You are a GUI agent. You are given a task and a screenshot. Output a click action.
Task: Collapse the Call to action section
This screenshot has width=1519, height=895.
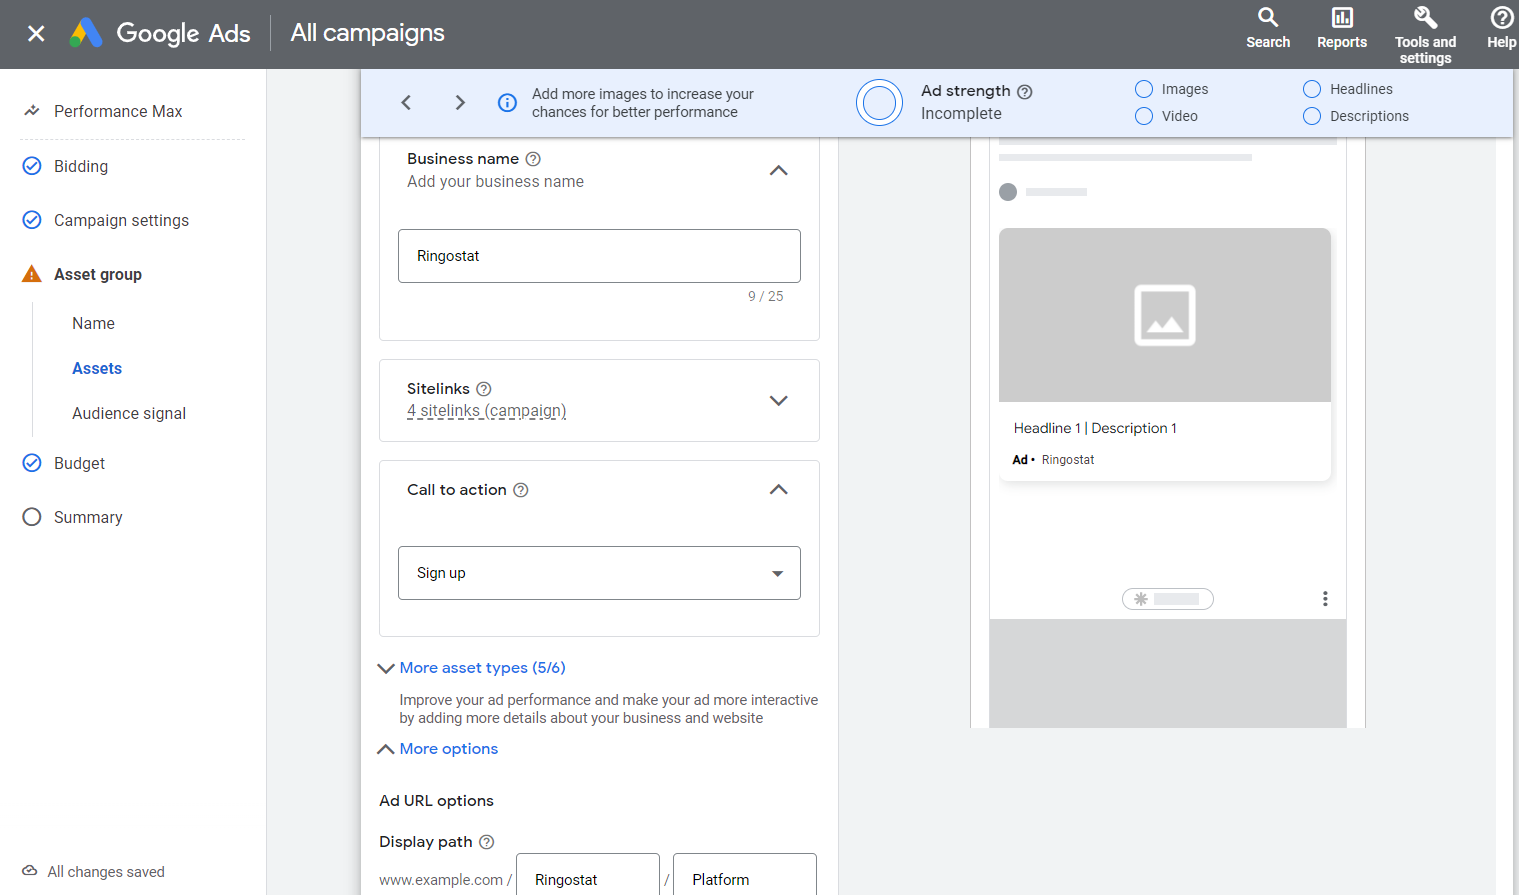pyautogui.click(x=779, y=490)
